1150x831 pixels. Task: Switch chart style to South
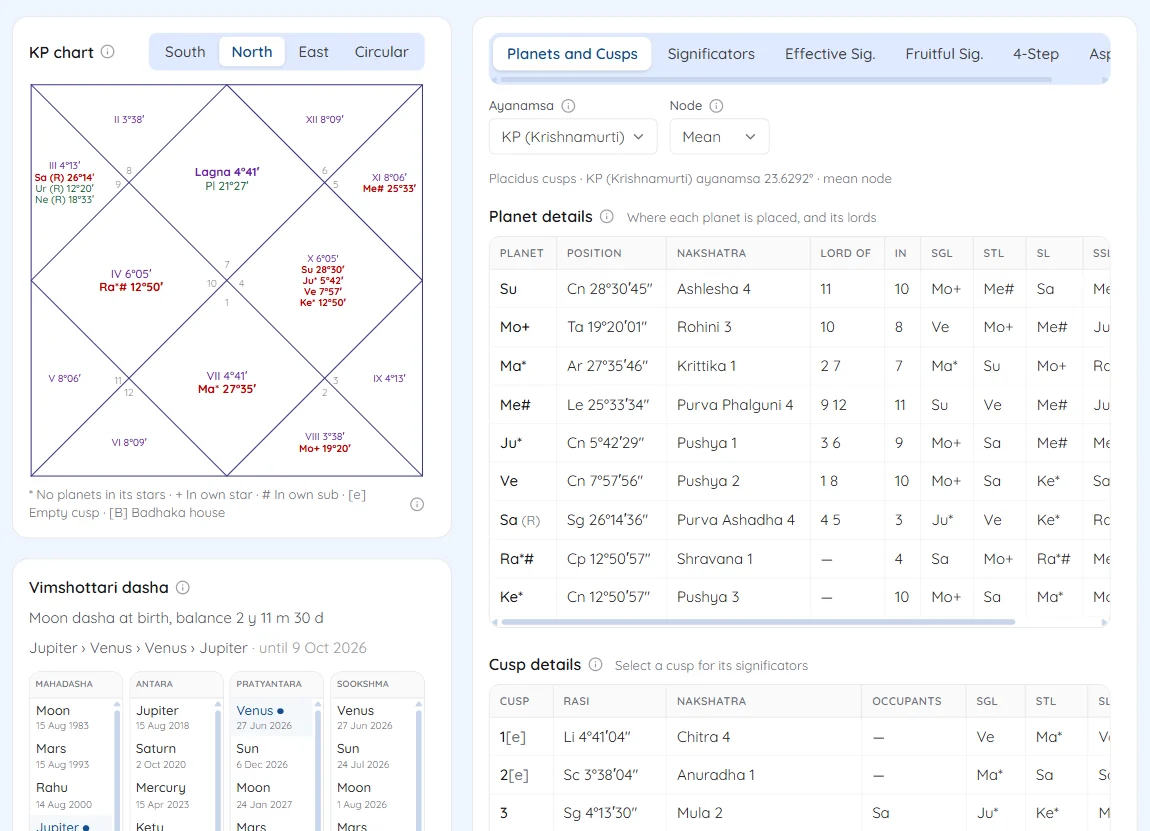point(185,52)
